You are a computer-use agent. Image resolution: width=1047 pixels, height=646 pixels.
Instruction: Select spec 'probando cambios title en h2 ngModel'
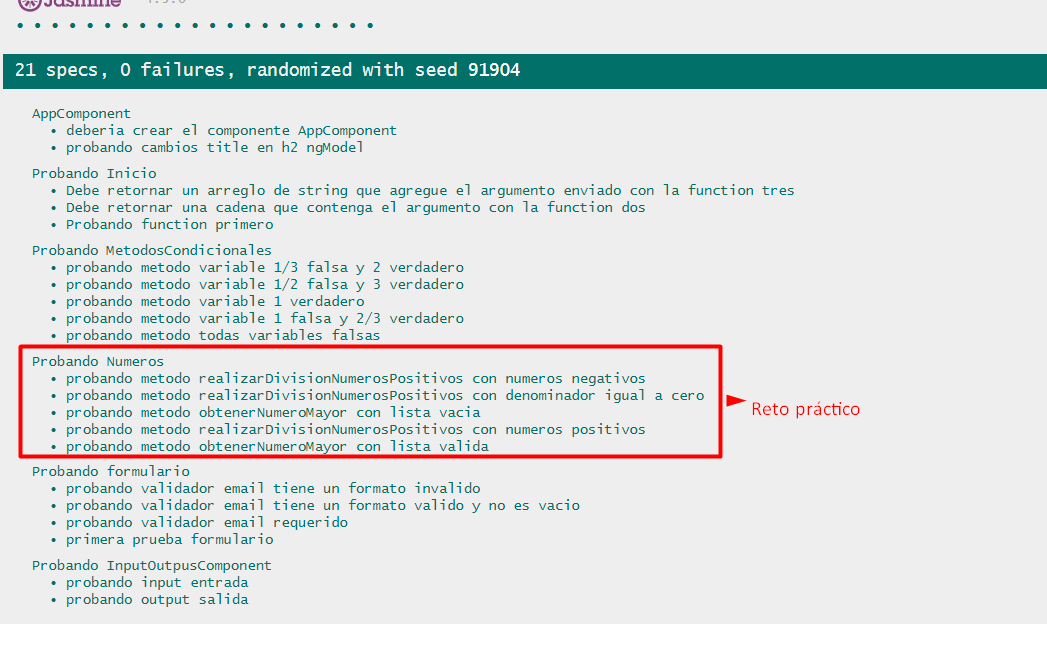click(217, 147)
